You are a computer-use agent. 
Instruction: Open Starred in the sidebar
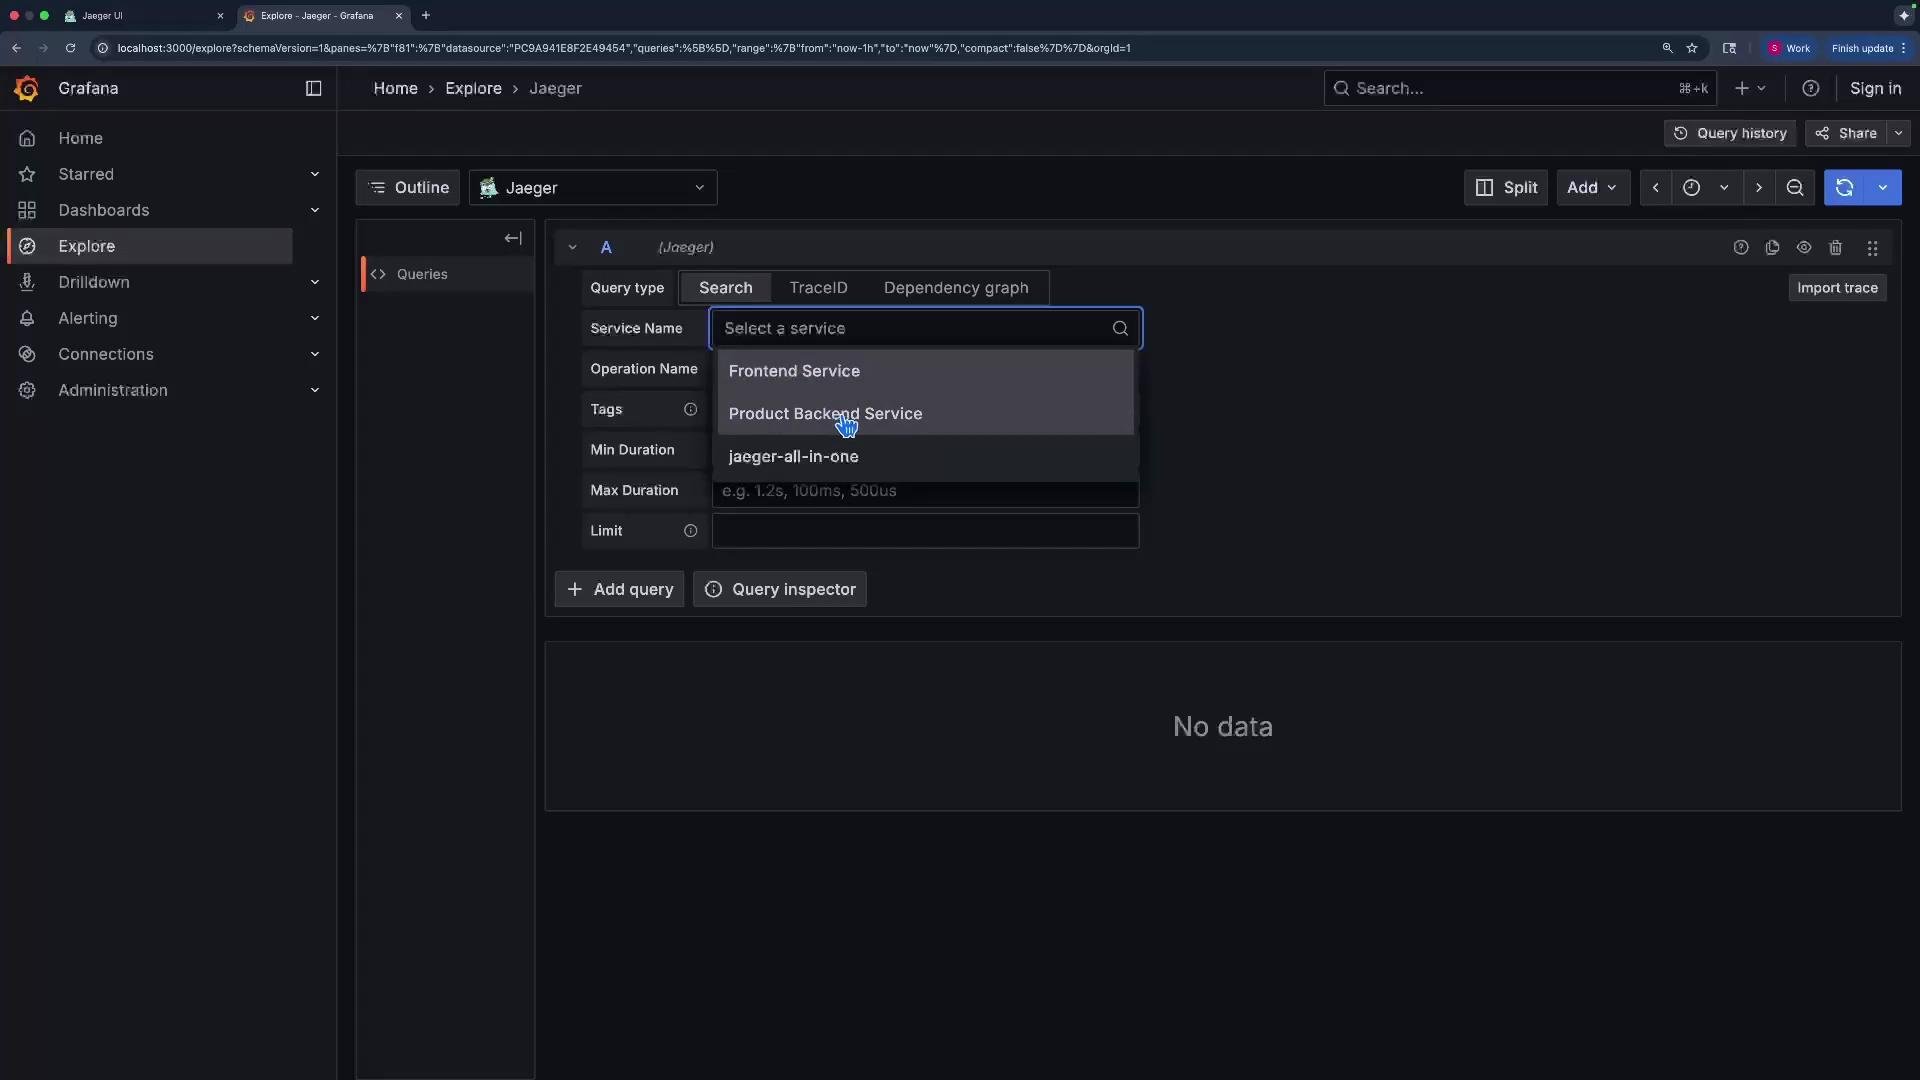coord(86,174)
